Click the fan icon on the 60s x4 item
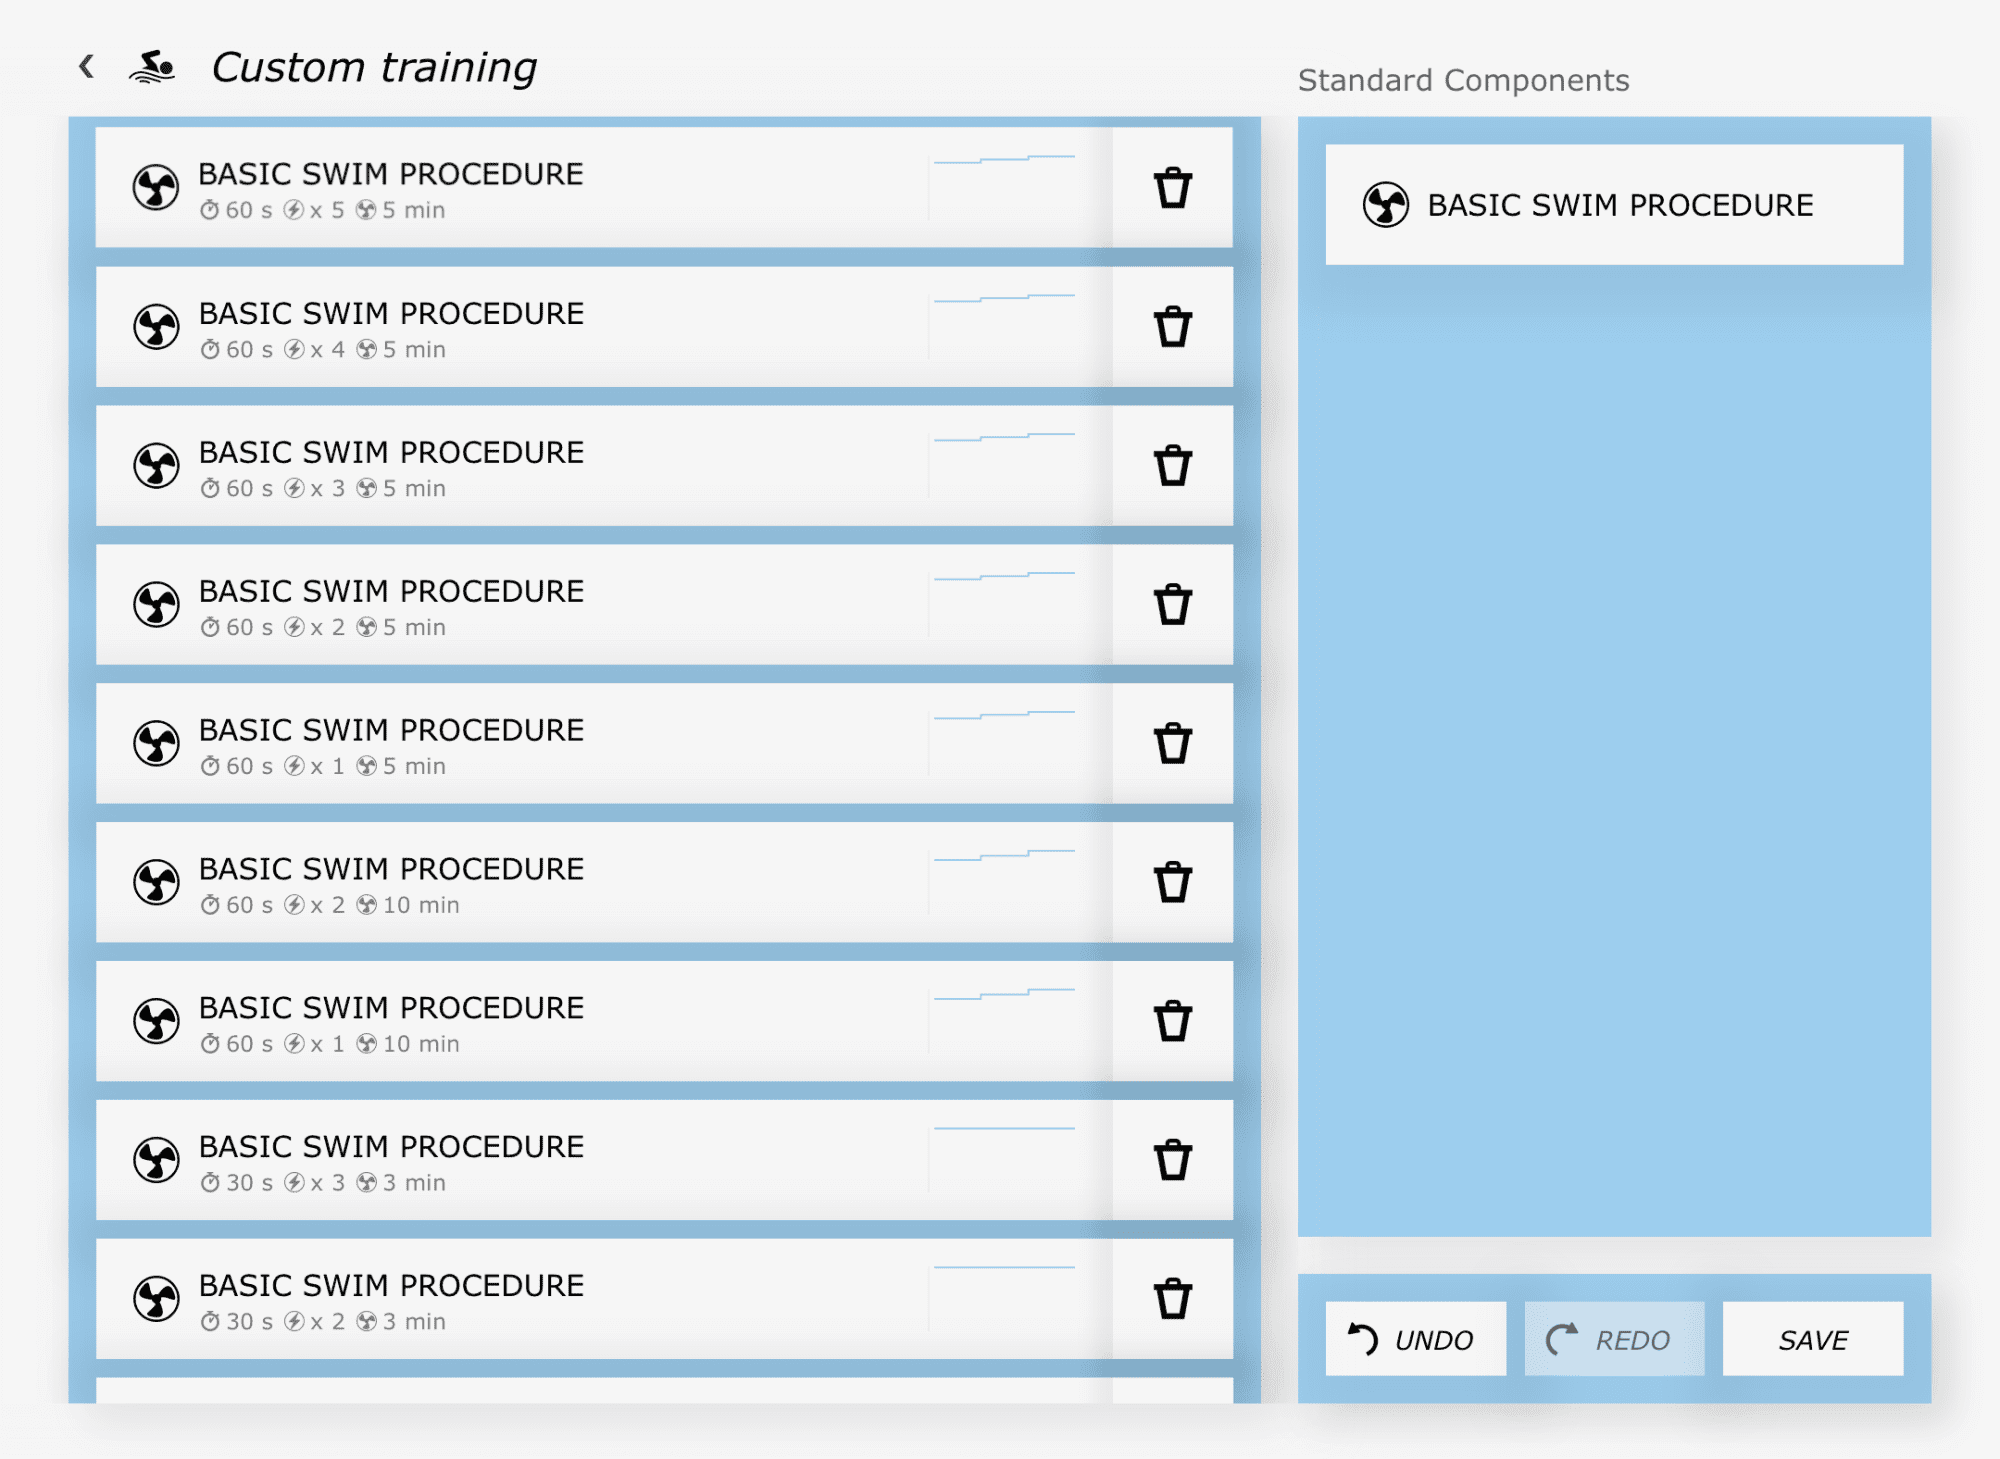The width and height of the screenshot is (2000, 1459). coord(157,325)
